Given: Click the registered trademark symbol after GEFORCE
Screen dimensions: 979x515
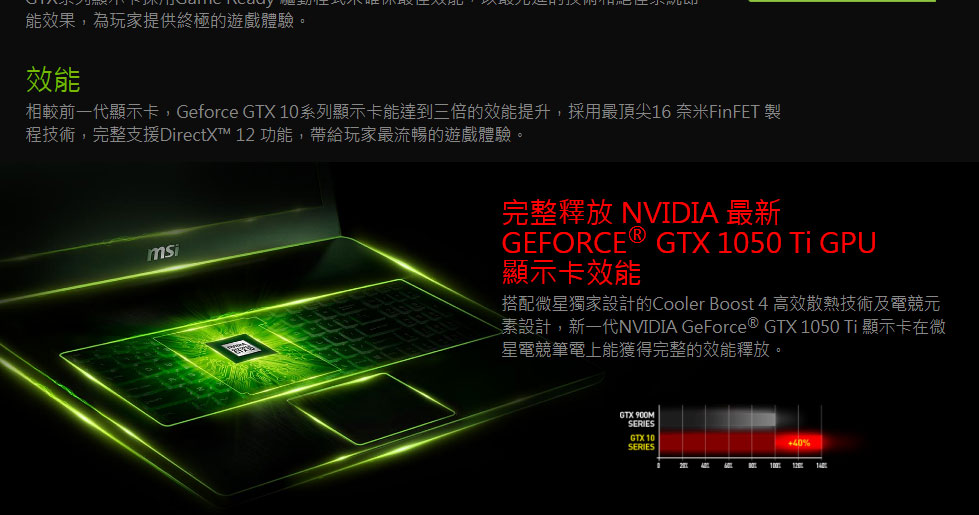Looking at the screenshot, I should click(x=636, y=235).
